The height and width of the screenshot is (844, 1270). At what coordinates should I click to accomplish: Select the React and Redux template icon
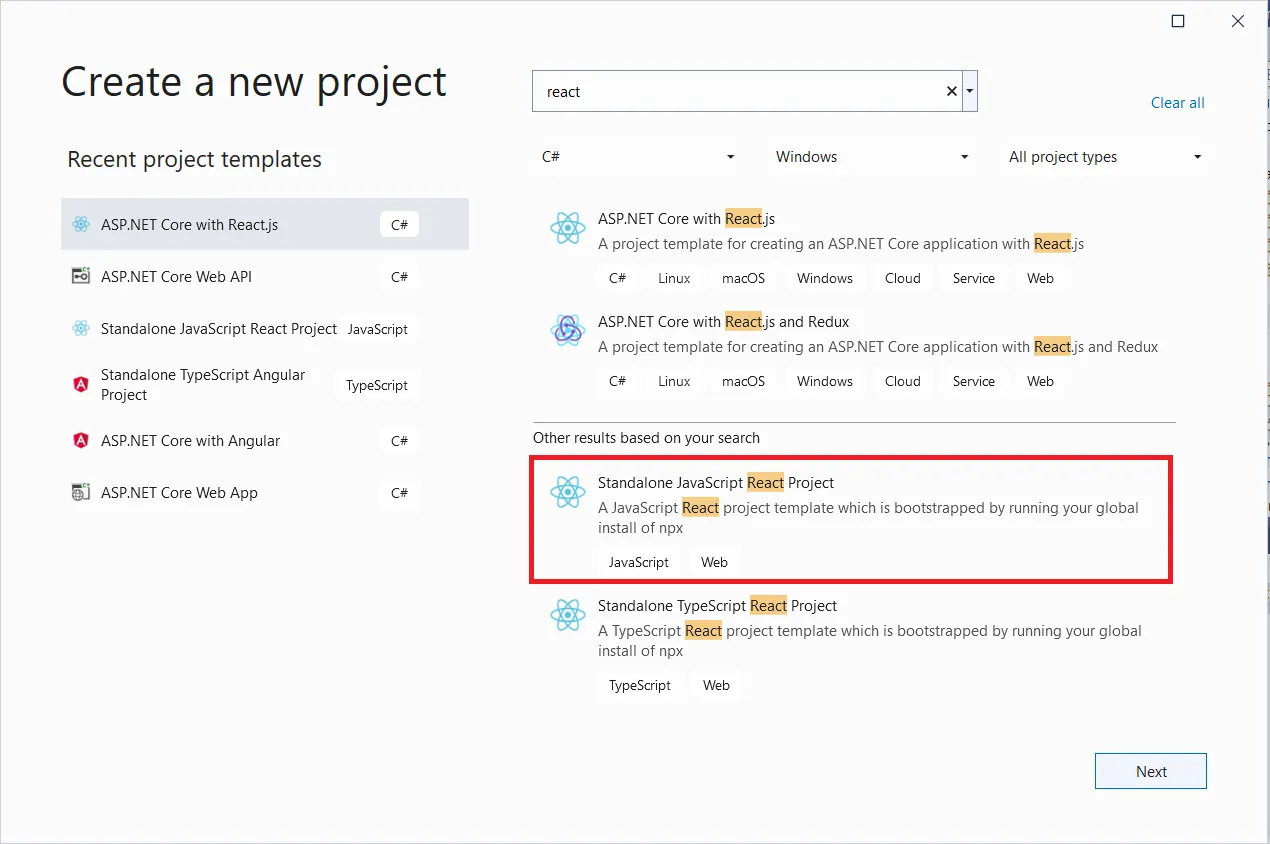click(568, 331)
